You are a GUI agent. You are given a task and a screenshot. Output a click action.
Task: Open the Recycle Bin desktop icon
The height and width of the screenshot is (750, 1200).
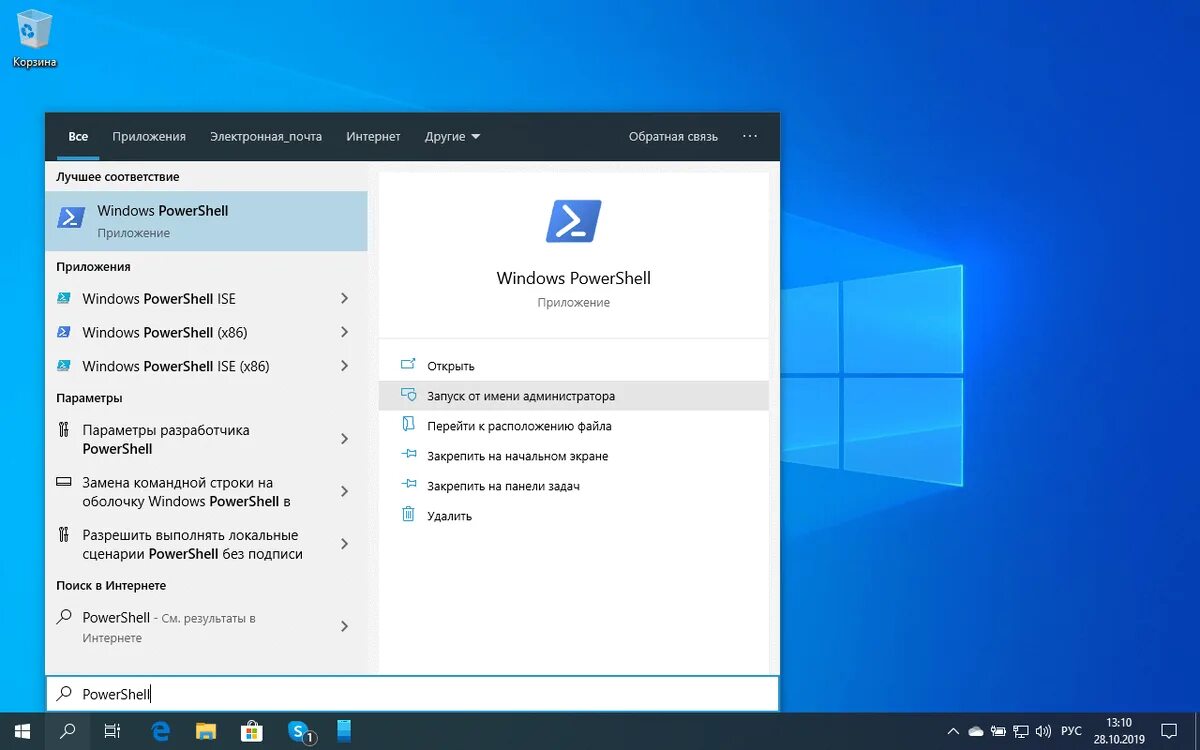[x=34, y=39]
